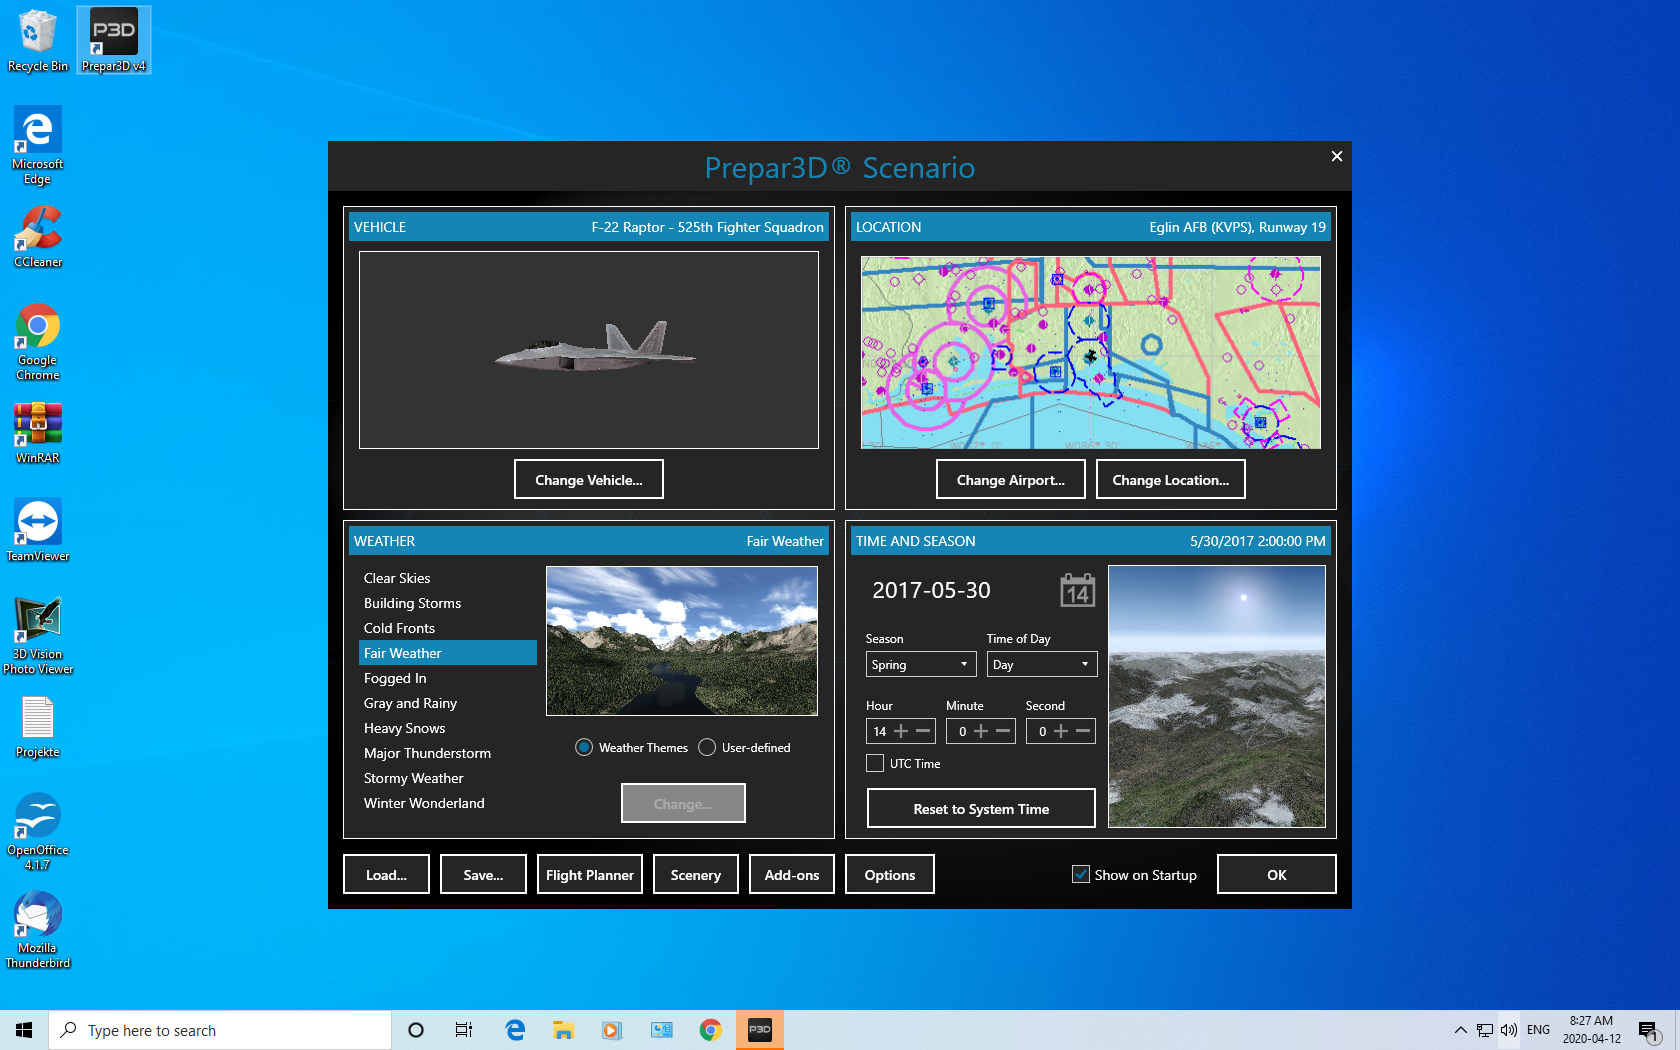Click the OK button

[1277, 874]
